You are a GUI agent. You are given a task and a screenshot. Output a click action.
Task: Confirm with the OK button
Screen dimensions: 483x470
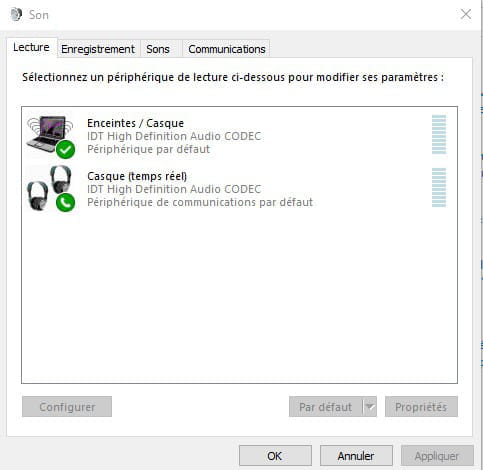click(x=275, y=456)
